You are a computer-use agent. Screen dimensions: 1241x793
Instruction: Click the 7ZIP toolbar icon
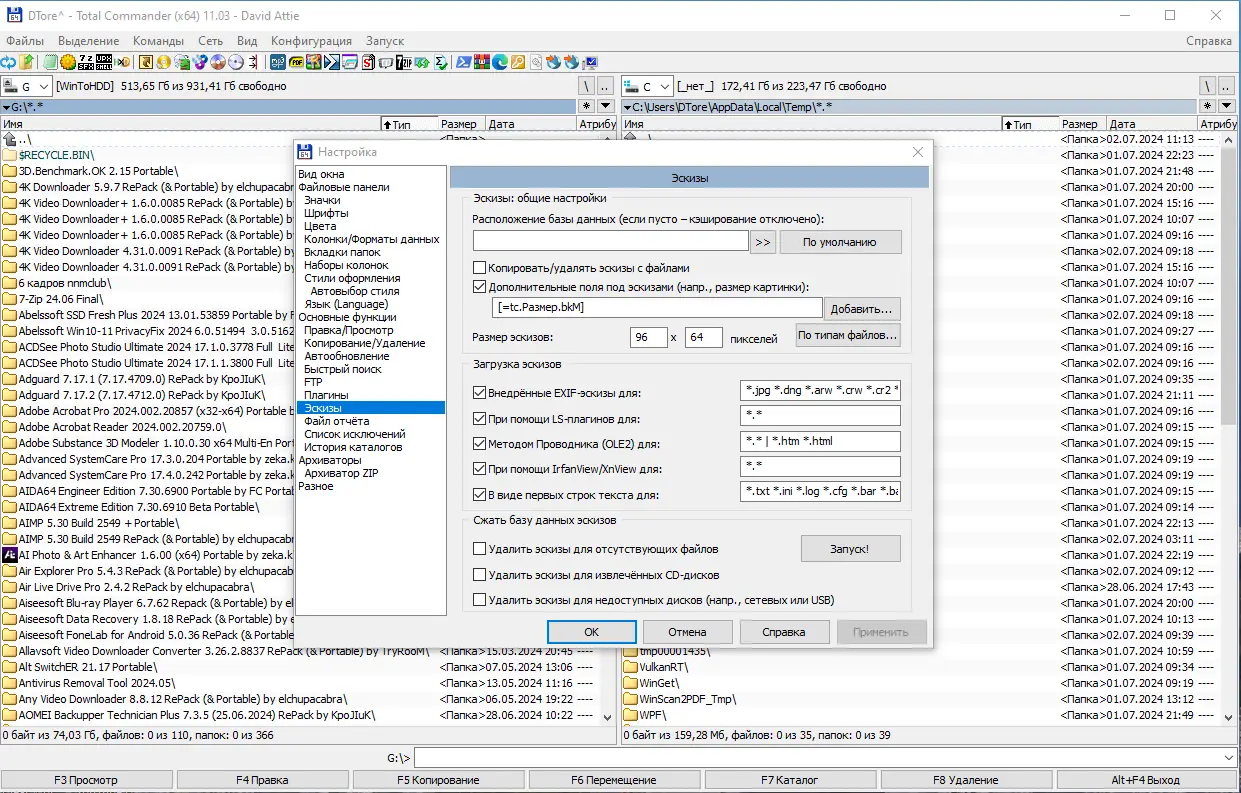point(404,62)
